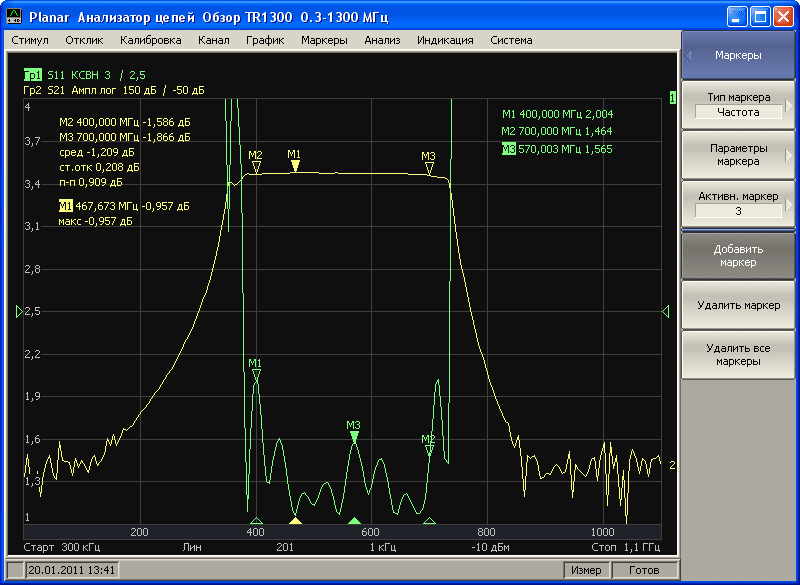
Task: Click yellow filled marker triangle on frequency axis
Action: (295, 521)
